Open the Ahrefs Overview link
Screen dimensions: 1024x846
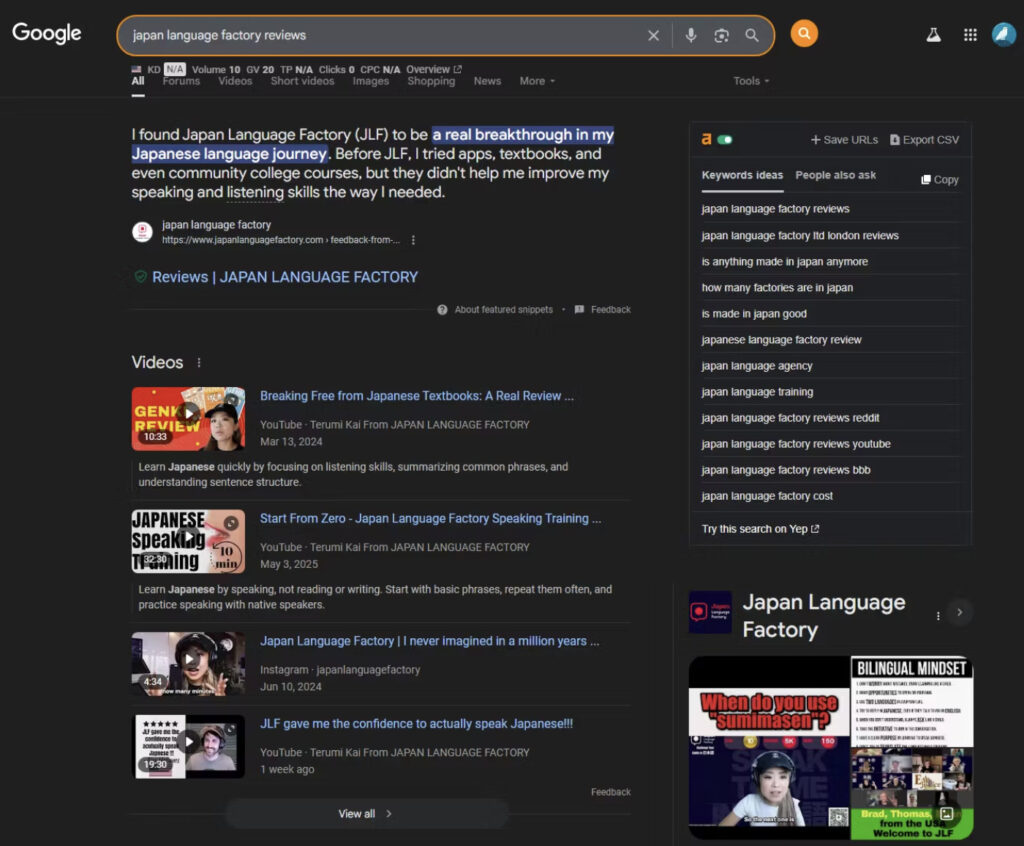click(x=434, y=69)
